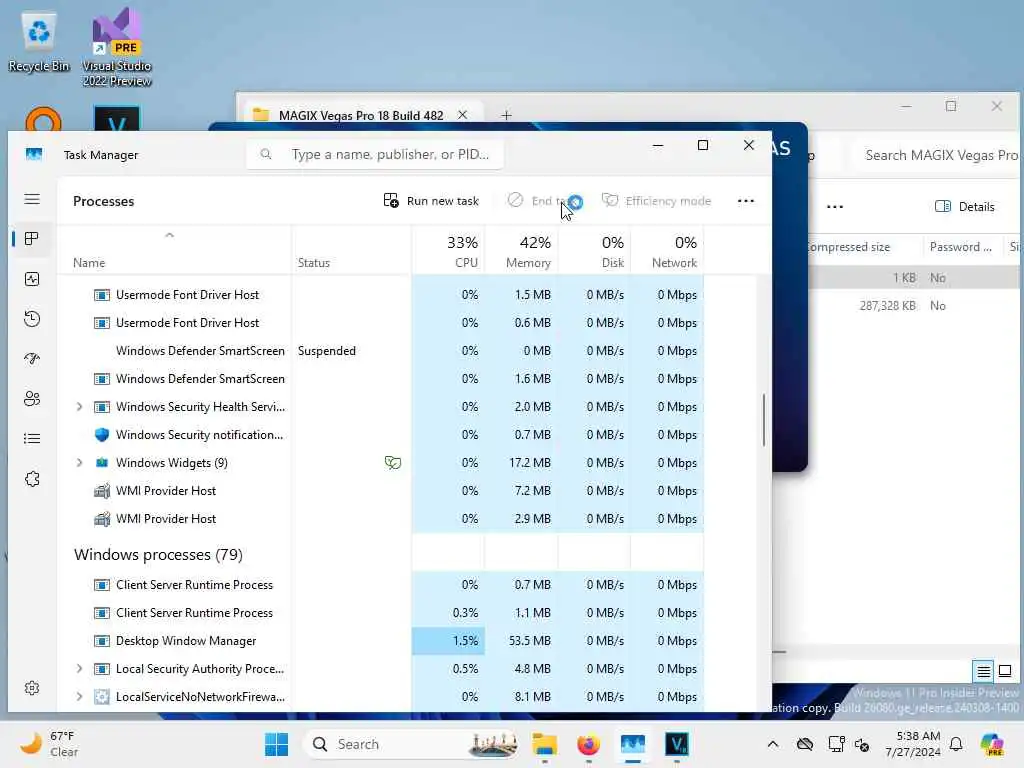The image size is (1024, 768).
Task: Open Copilot Preview icon in taskbar
Action: pos(992,744)
